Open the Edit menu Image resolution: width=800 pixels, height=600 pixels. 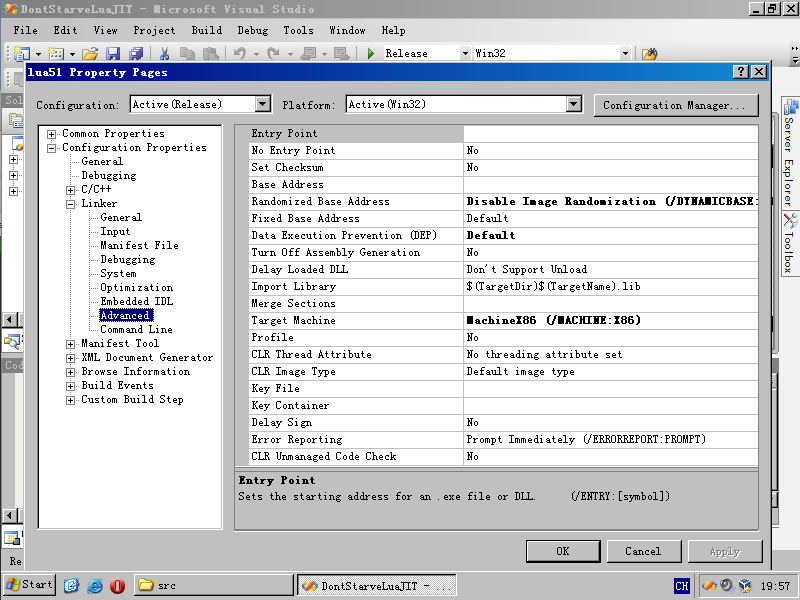click(65, 30)
